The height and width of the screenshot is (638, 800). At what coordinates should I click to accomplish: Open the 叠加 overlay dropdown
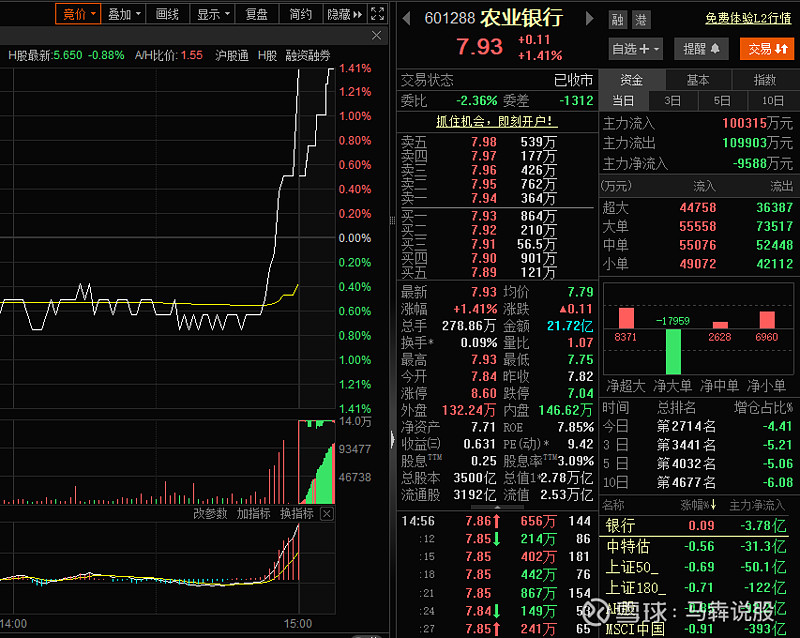click(123, 14)
